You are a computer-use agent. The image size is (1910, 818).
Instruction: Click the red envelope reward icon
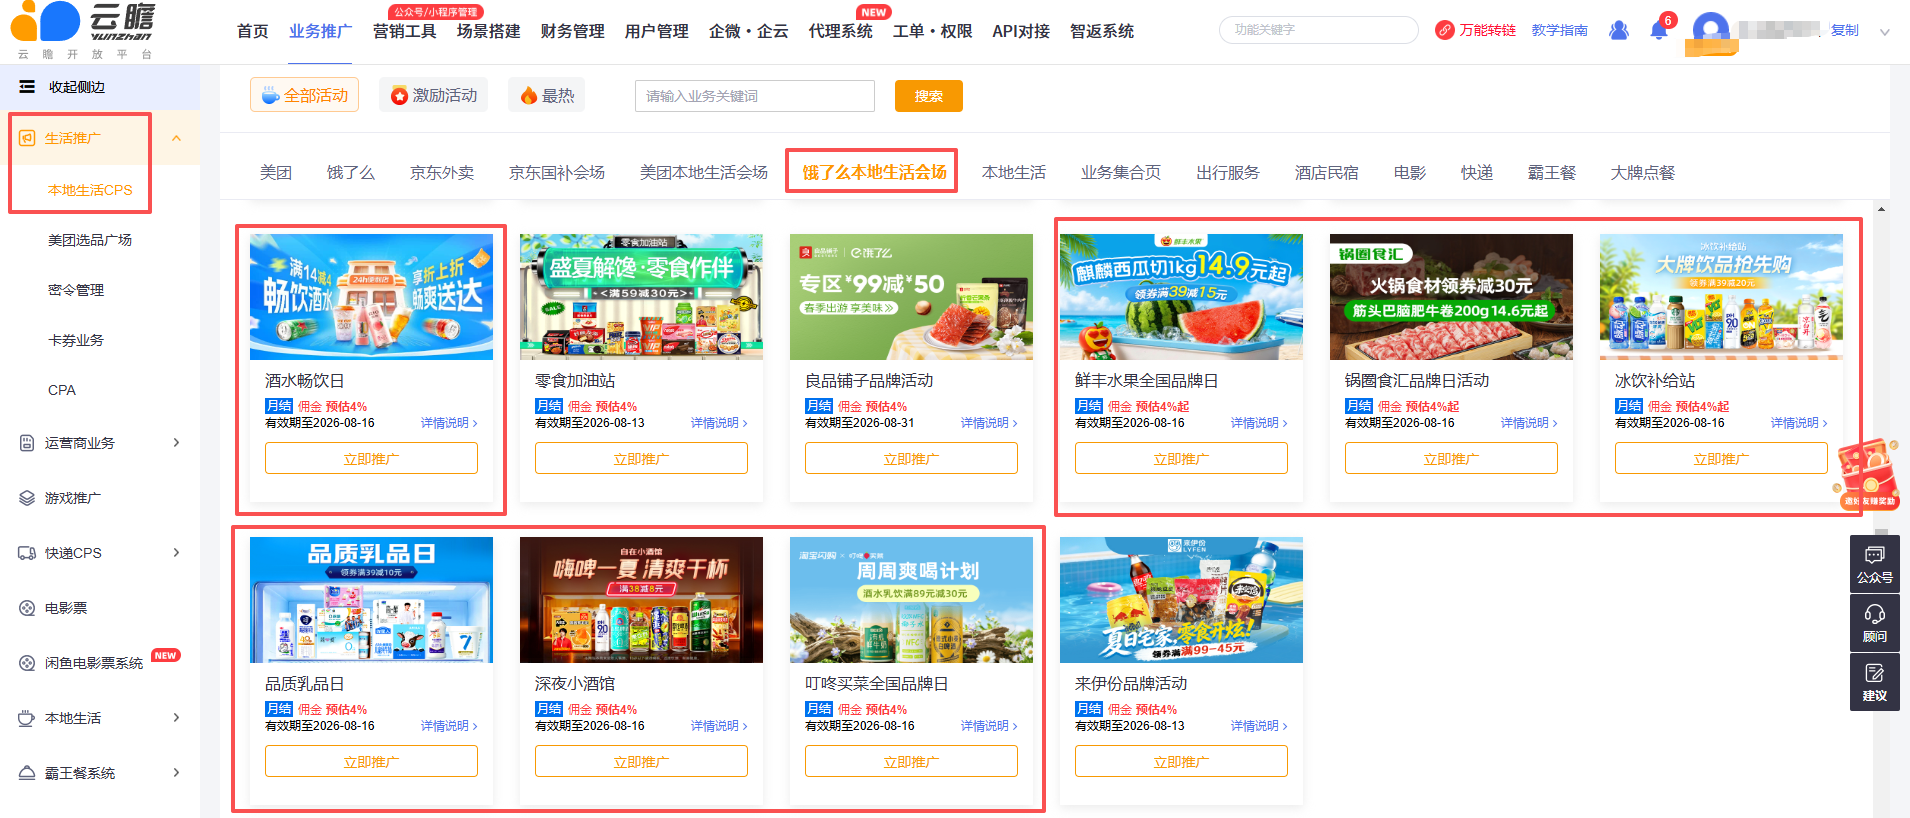1866,475
